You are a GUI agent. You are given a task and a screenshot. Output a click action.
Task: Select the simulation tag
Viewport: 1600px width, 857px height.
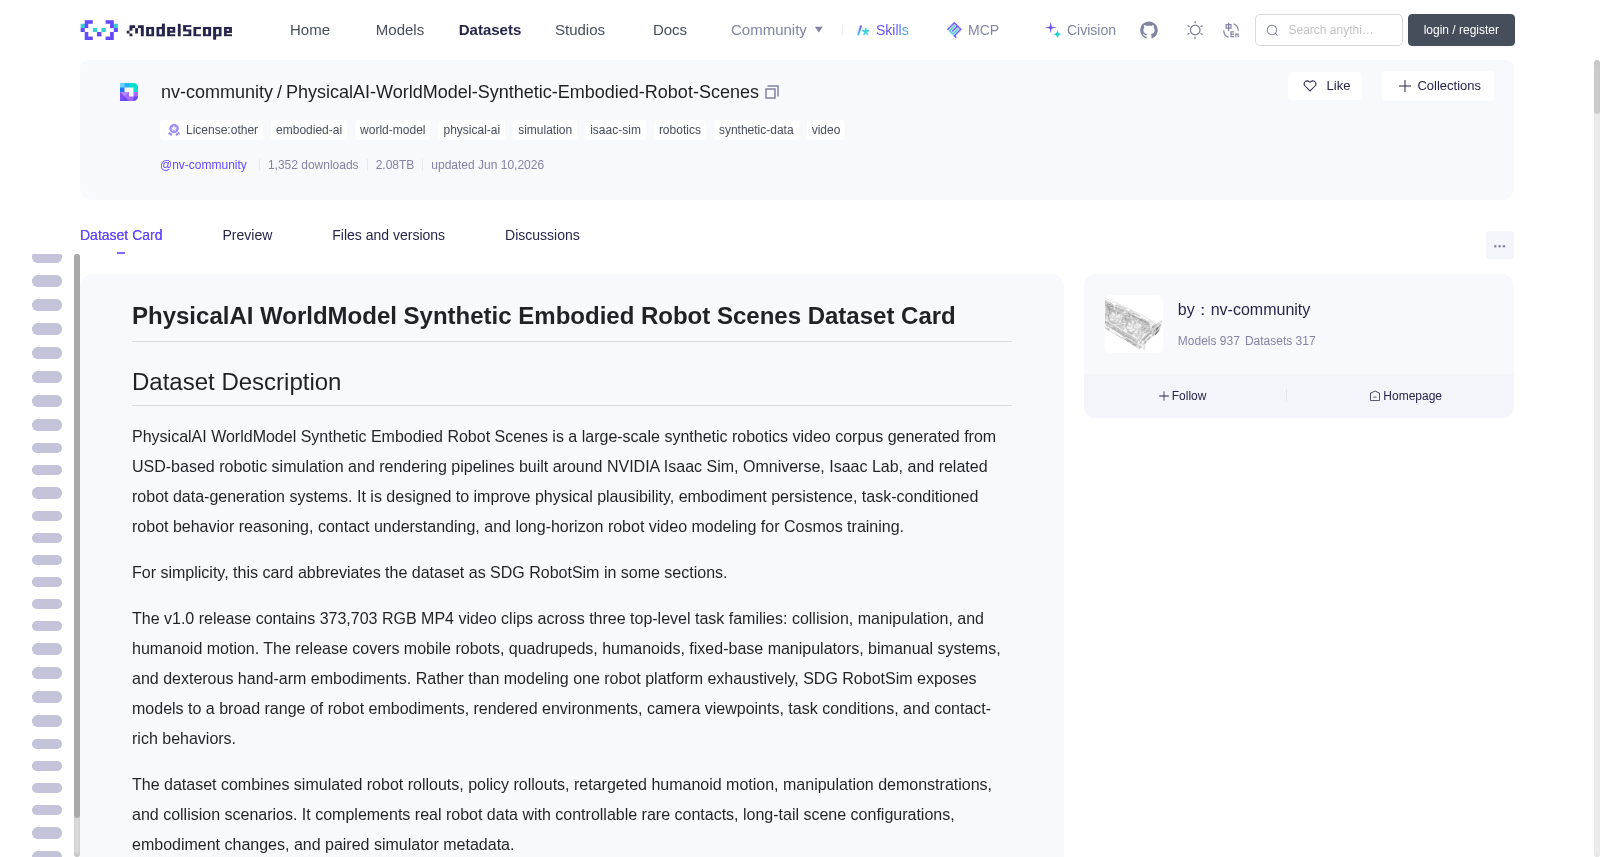pyautogui.click(x=545, y=130)
